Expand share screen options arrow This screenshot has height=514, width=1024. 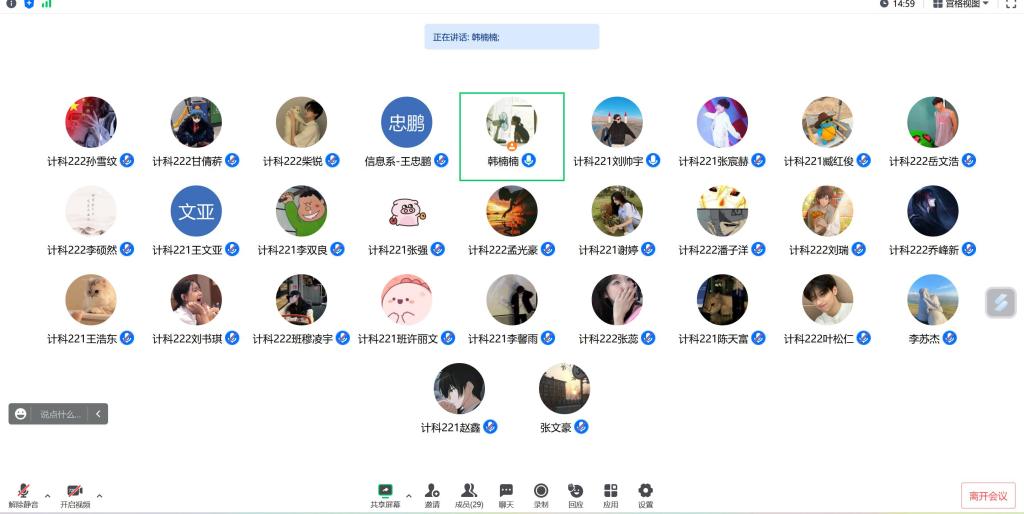coord(409,496)
